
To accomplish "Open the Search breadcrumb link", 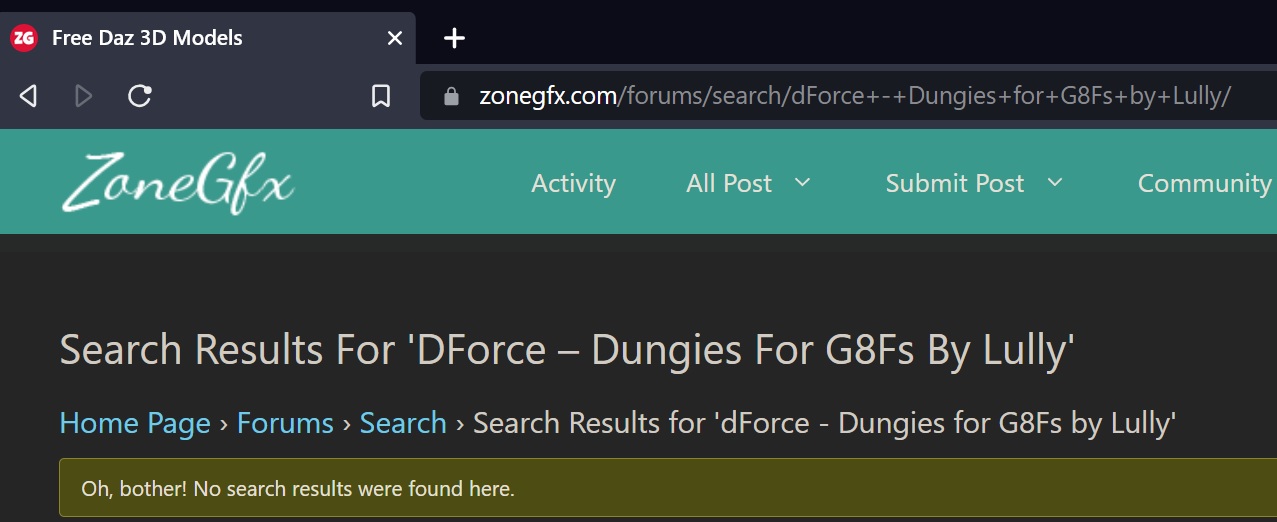I will pyautogui.click(x=403, y=423).
